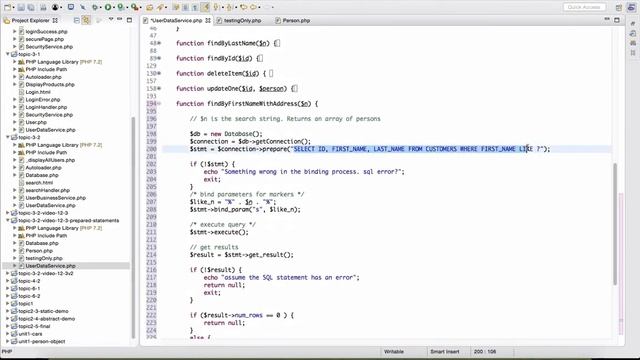Minimize the editor area
This screenshot has height=360, width=640.
[x=607, y=20]
